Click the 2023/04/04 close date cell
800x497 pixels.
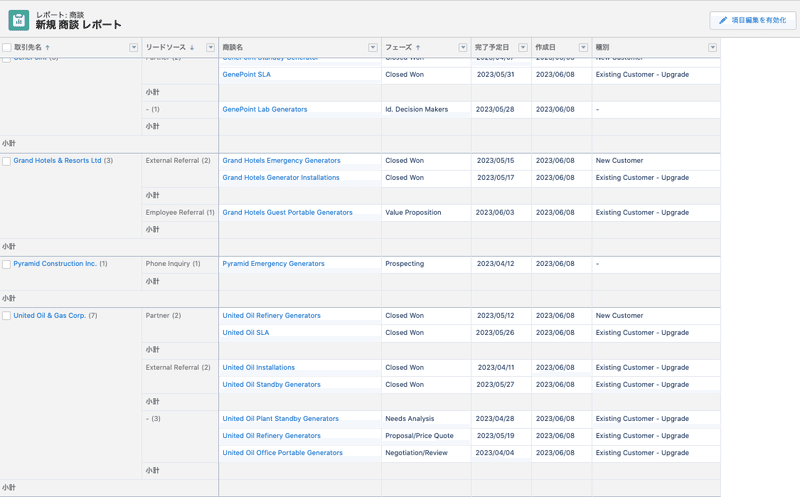(501, 453)
